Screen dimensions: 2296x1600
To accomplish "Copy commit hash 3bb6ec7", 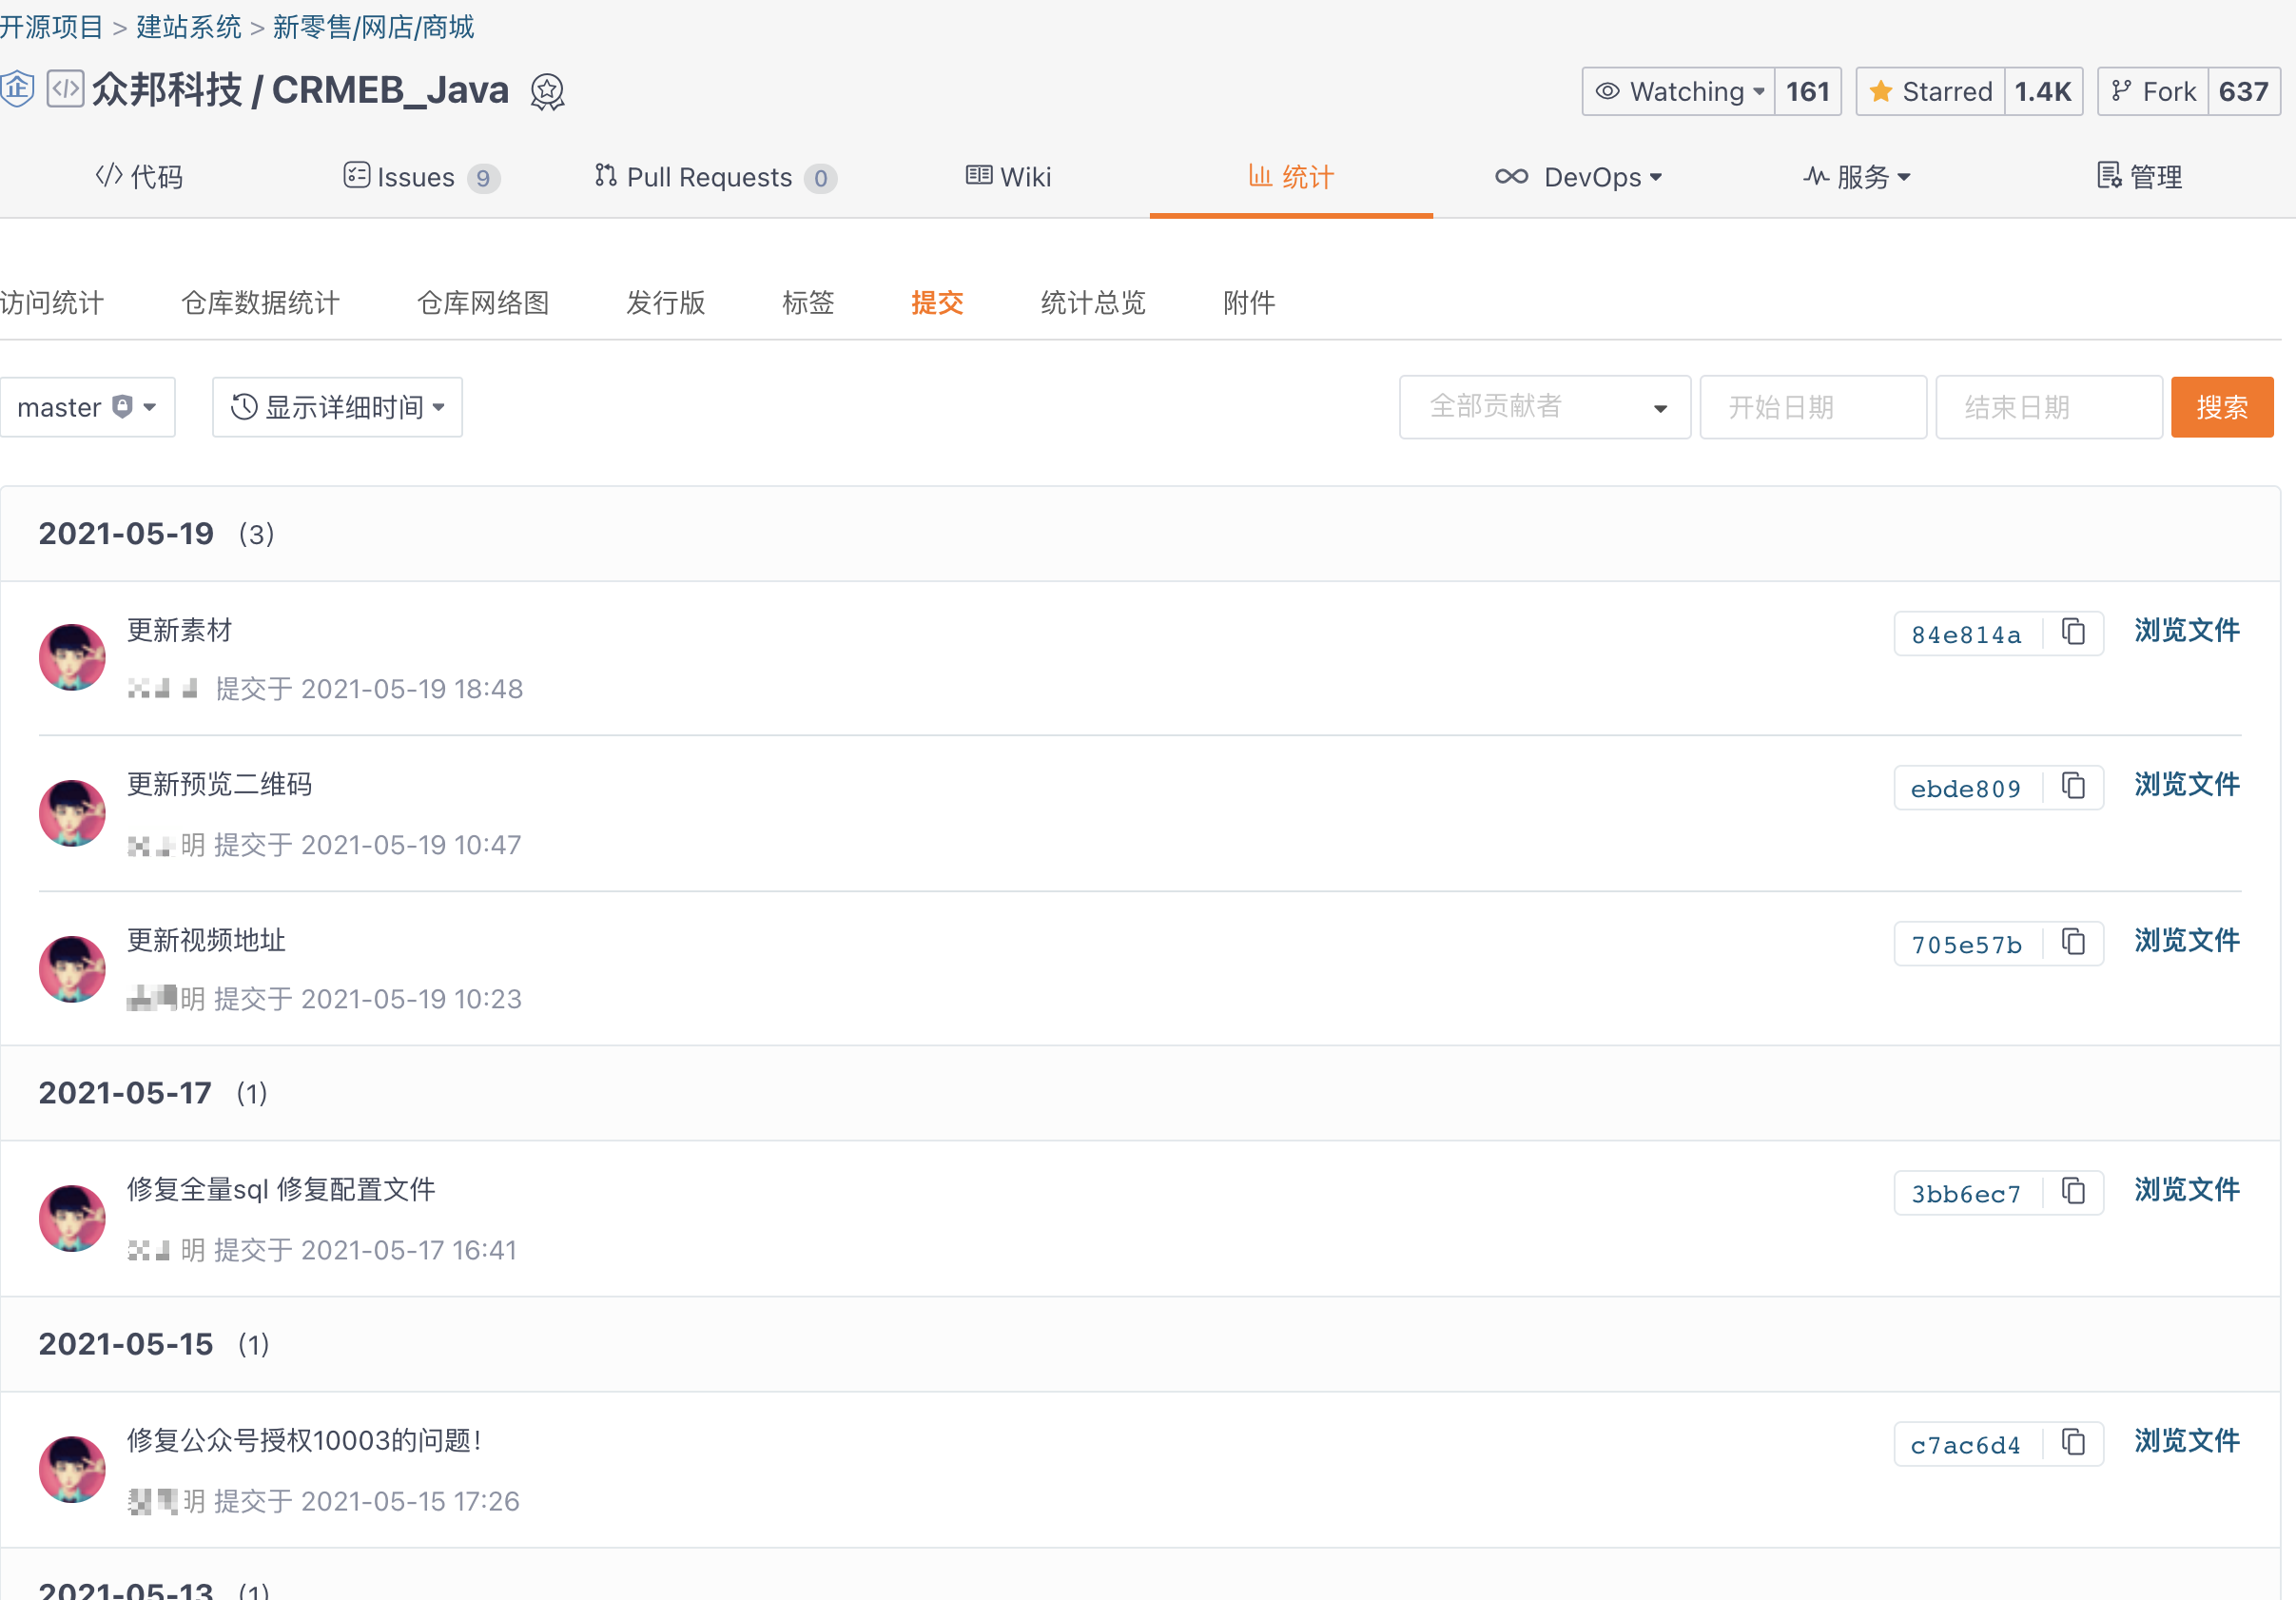I will [2073, 1192].
